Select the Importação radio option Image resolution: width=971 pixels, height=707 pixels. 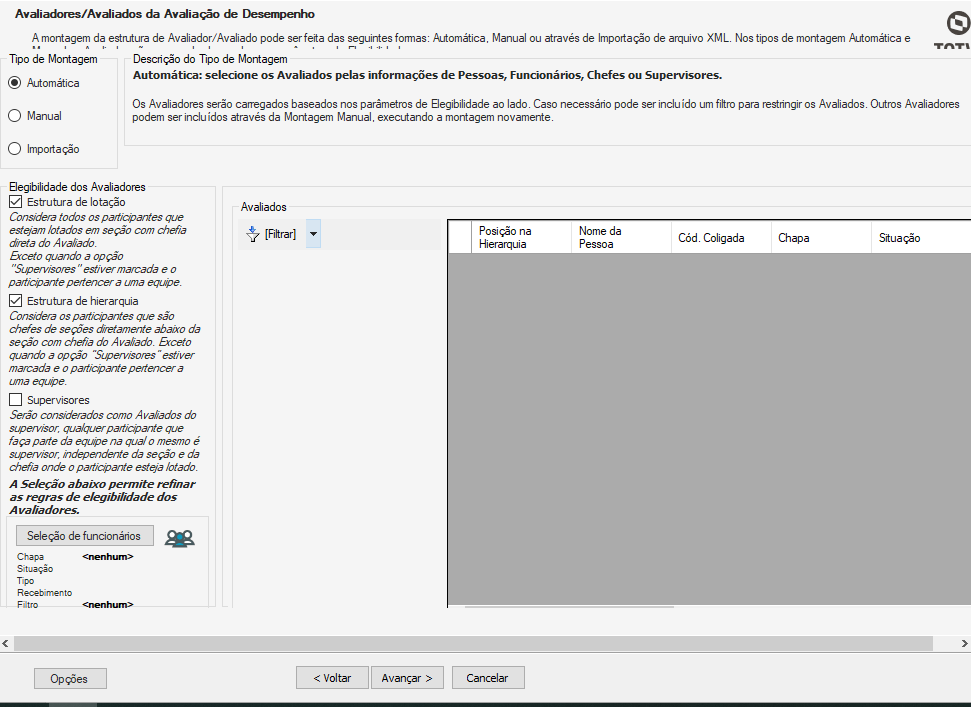pos(15,149)
